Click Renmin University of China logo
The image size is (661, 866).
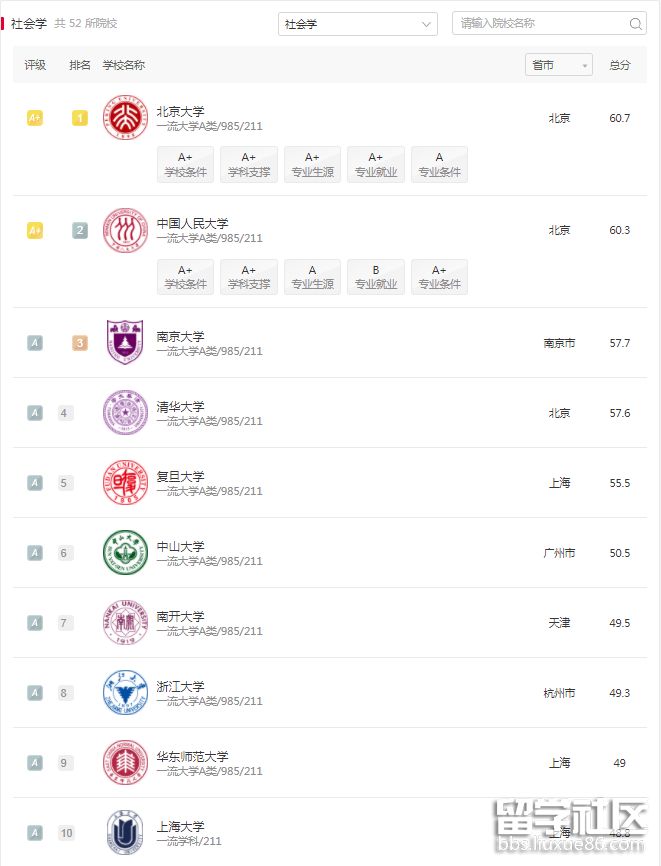click(125, 230)
